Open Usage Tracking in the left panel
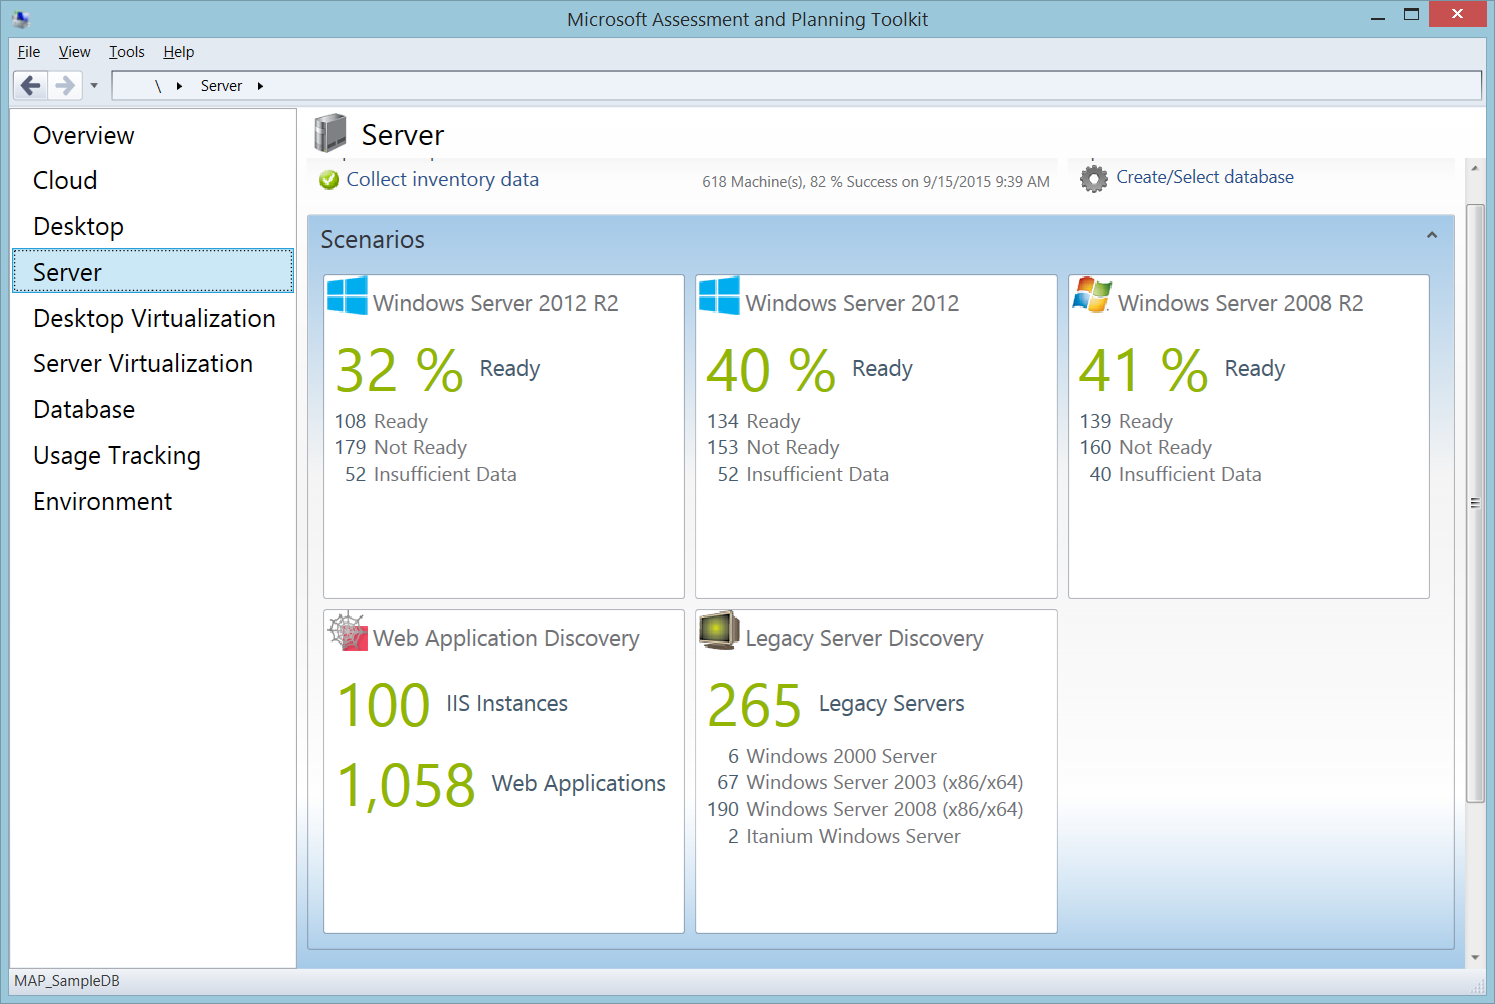Viewport: 1495px width, 1004px height. (116, 455)
